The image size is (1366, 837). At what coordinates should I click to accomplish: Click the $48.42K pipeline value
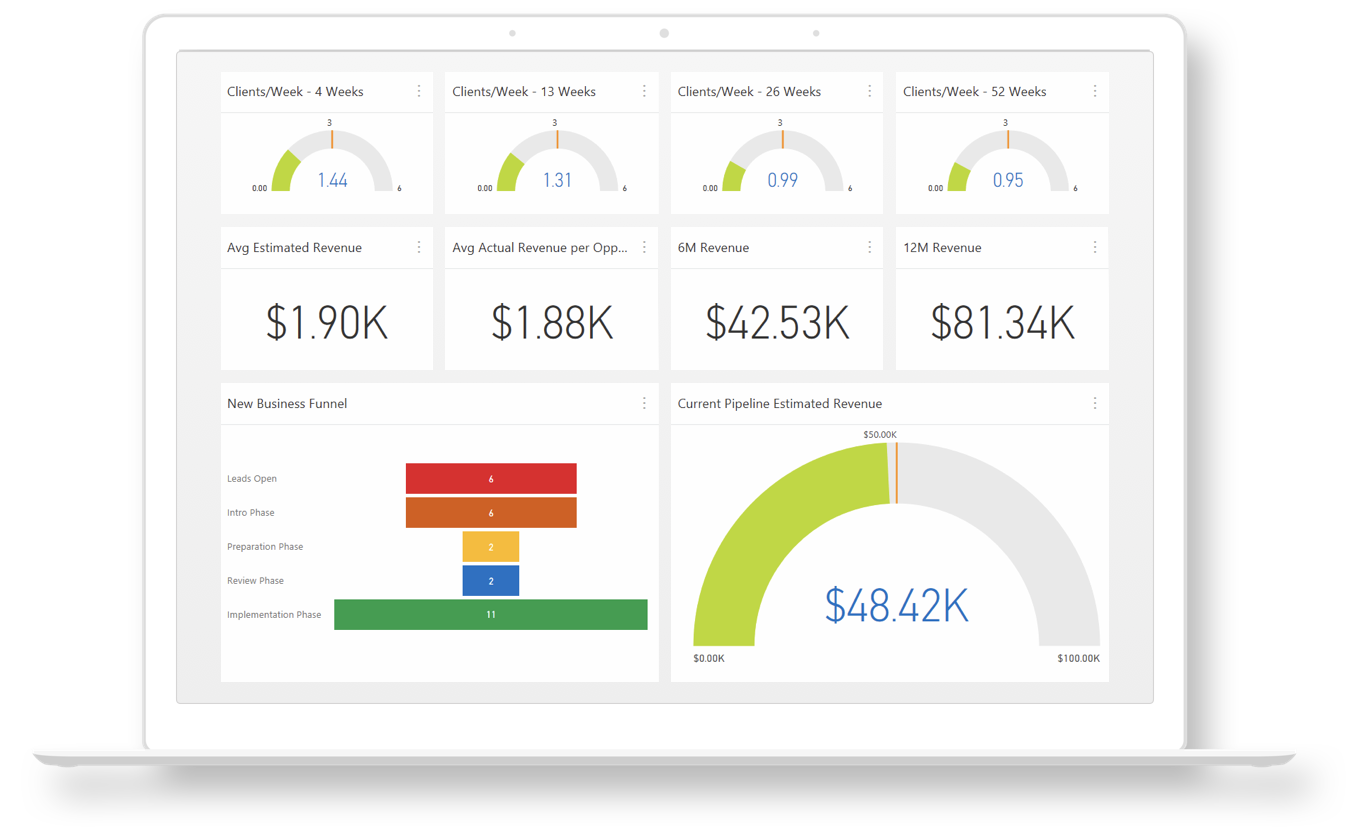[897, 606]
